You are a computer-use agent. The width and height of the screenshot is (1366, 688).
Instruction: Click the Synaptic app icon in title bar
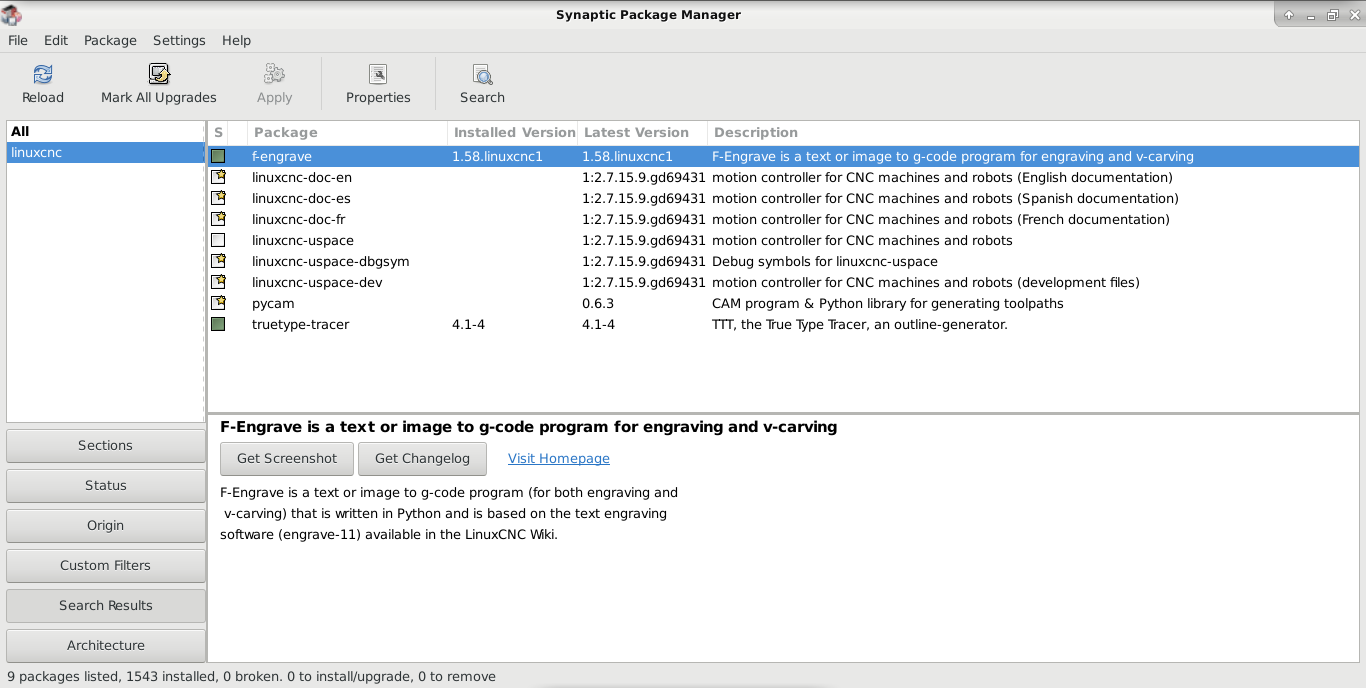pos(11,14)
